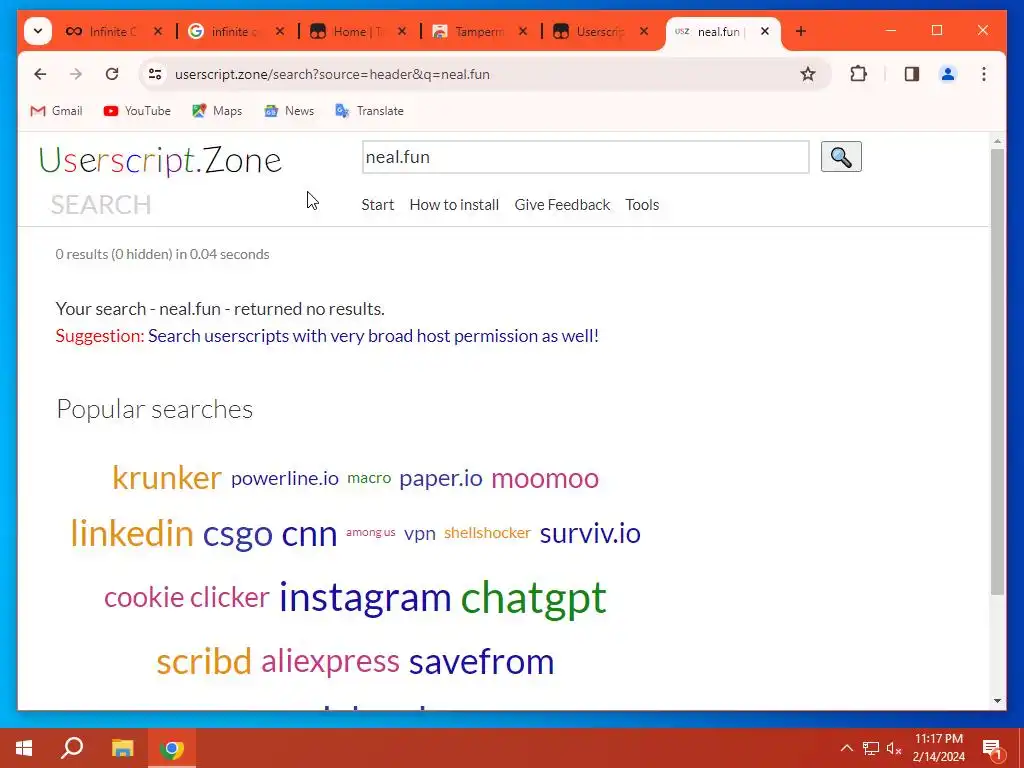Click the savefrom popular search
This screenshot has width=1024, height=768.
tap(481, 662)
